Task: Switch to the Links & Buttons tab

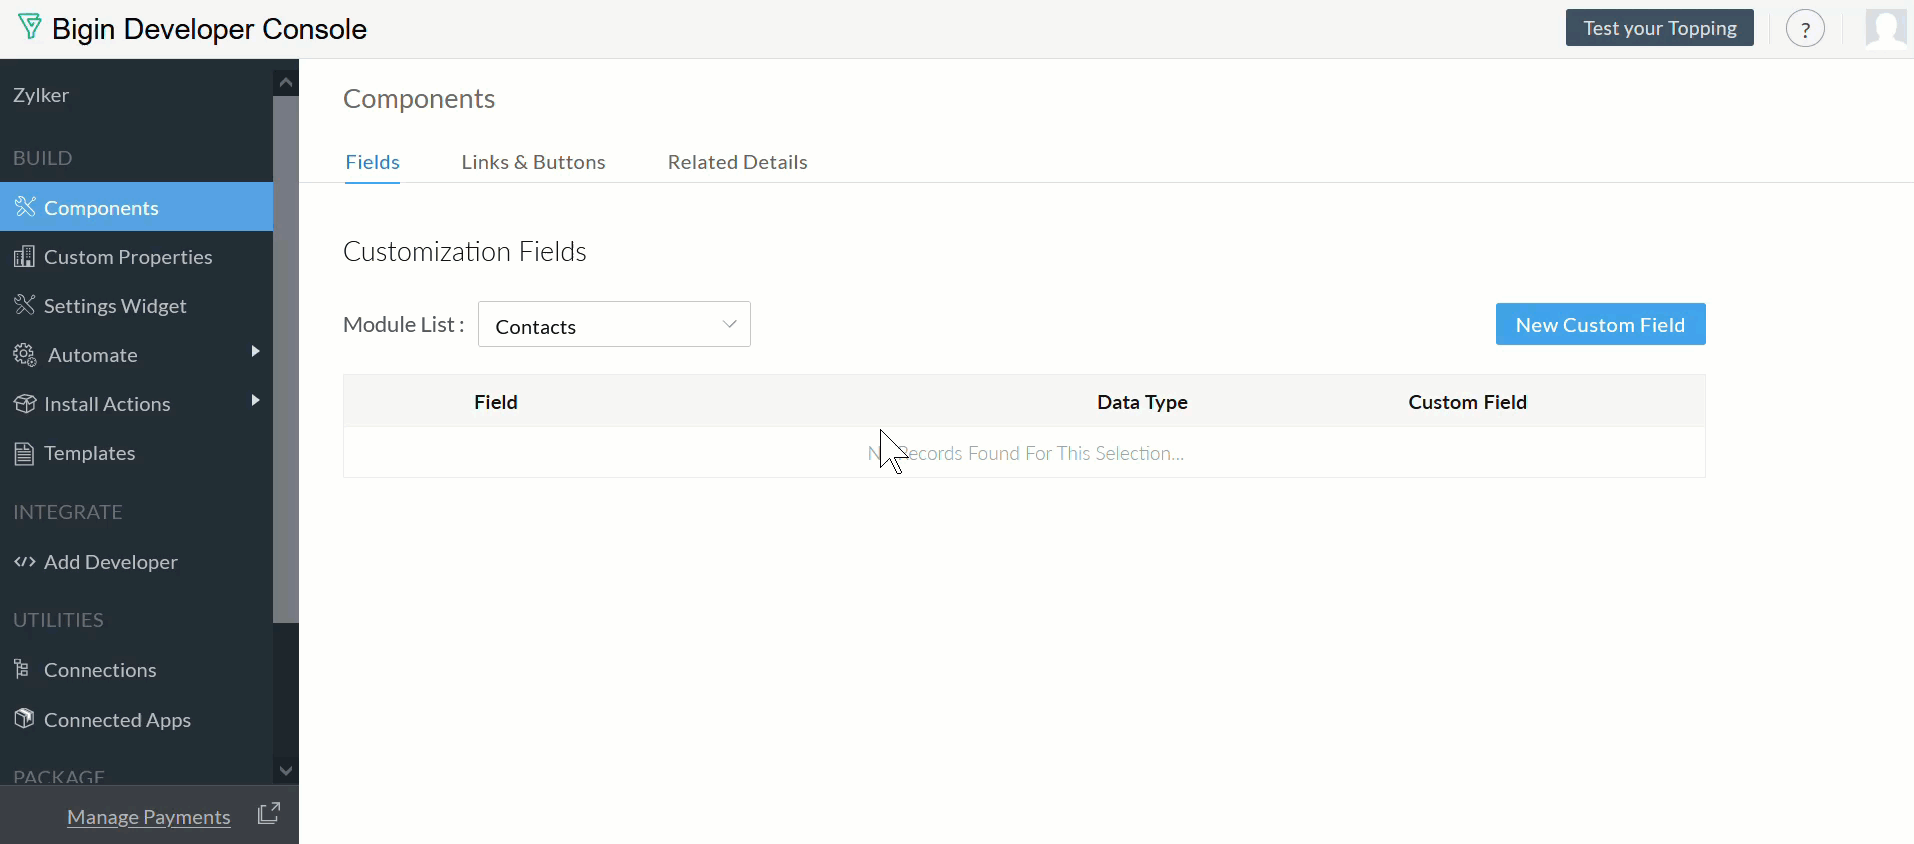Action: click(533, 162)
